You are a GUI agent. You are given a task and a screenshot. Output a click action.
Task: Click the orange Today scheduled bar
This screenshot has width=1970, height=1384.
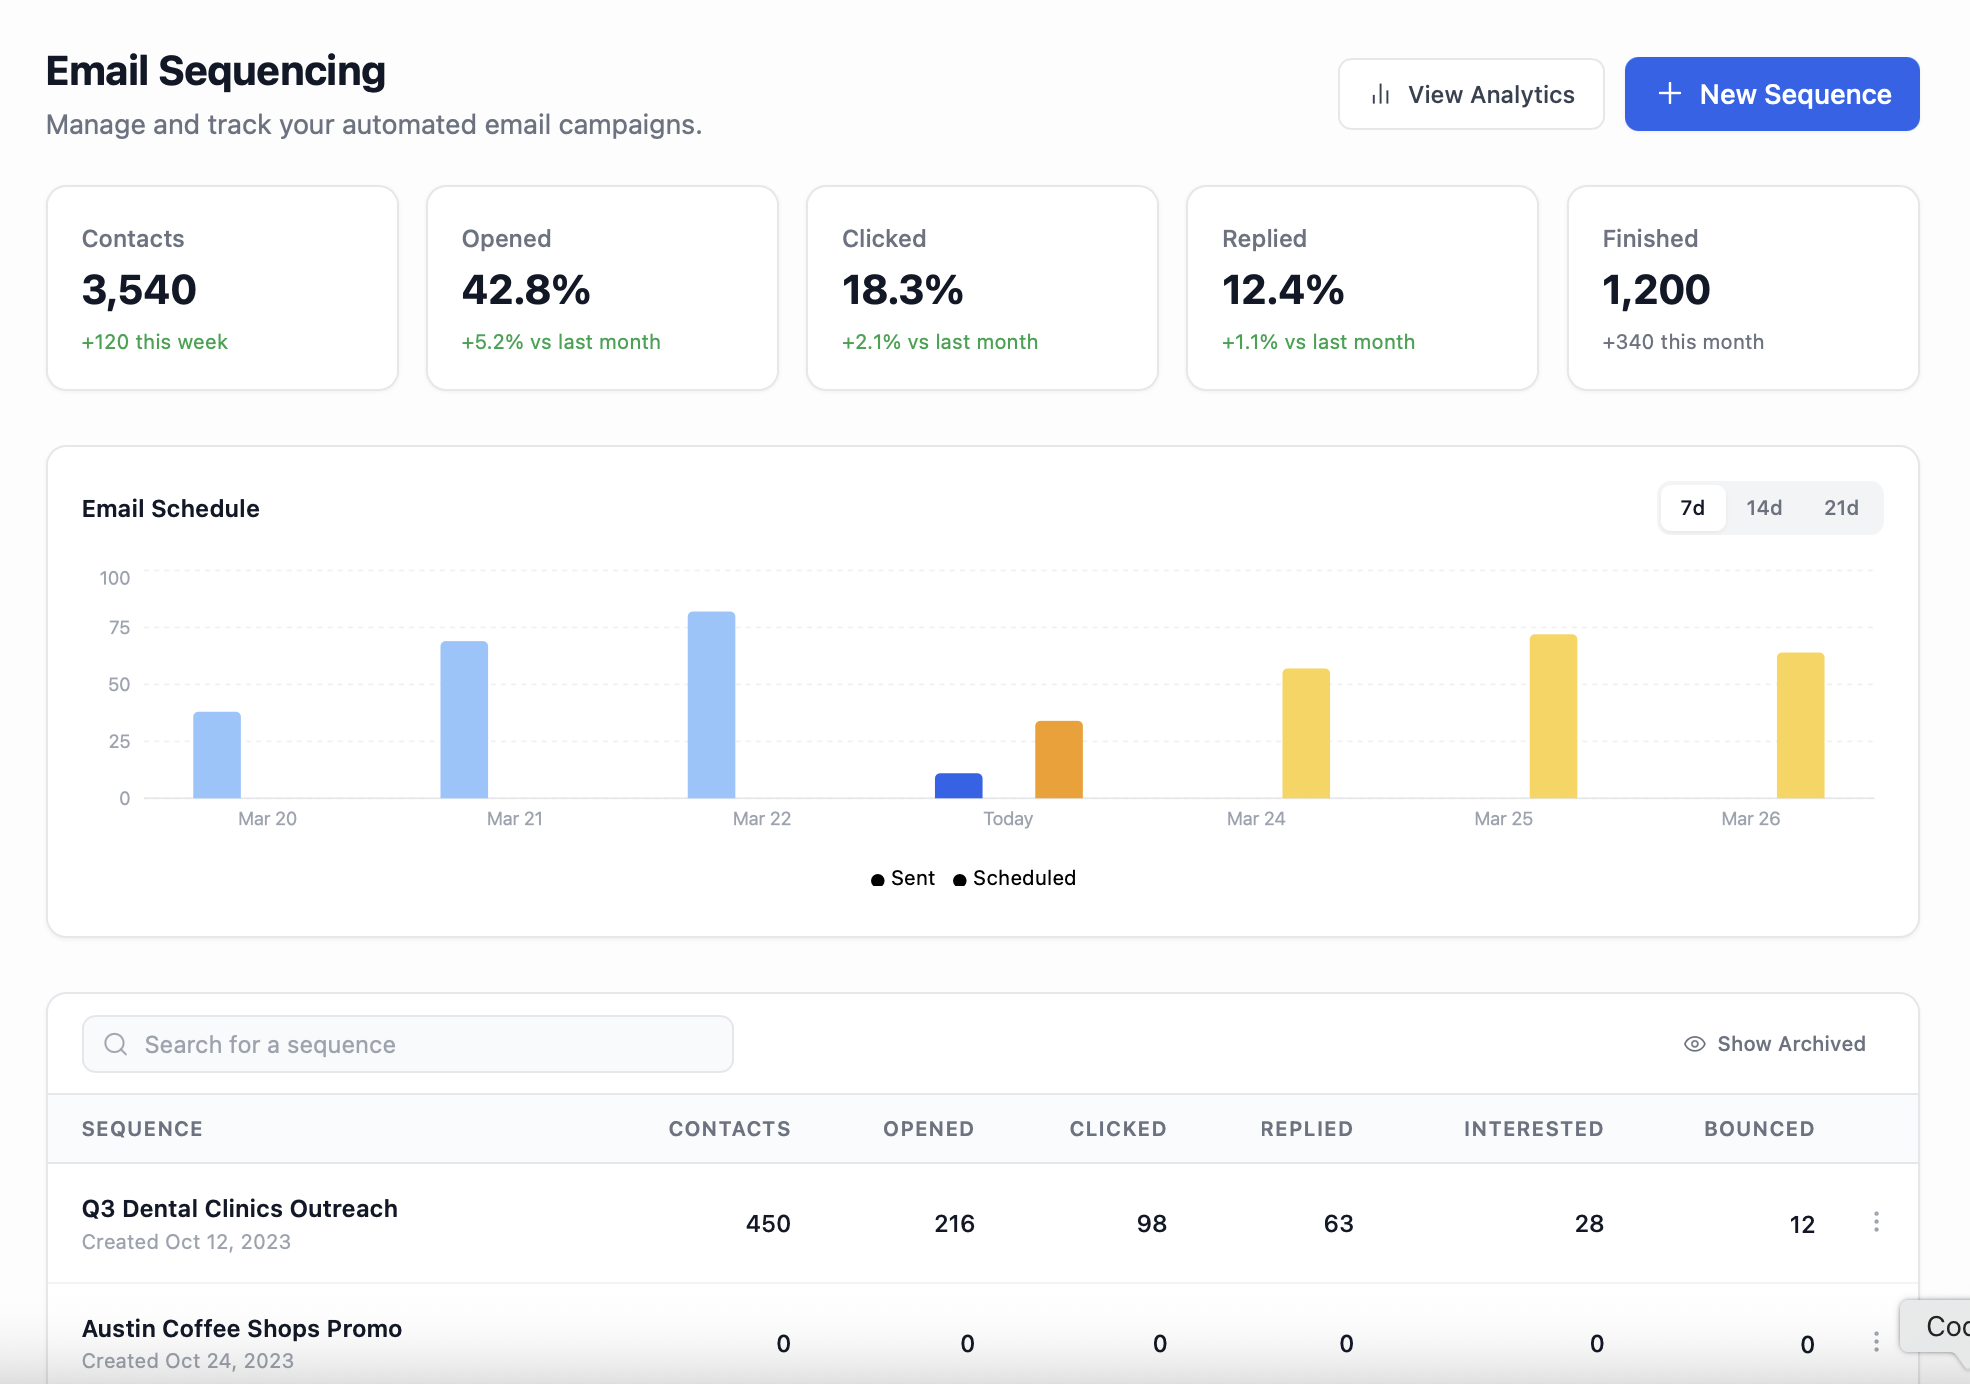coord(1058,760)
